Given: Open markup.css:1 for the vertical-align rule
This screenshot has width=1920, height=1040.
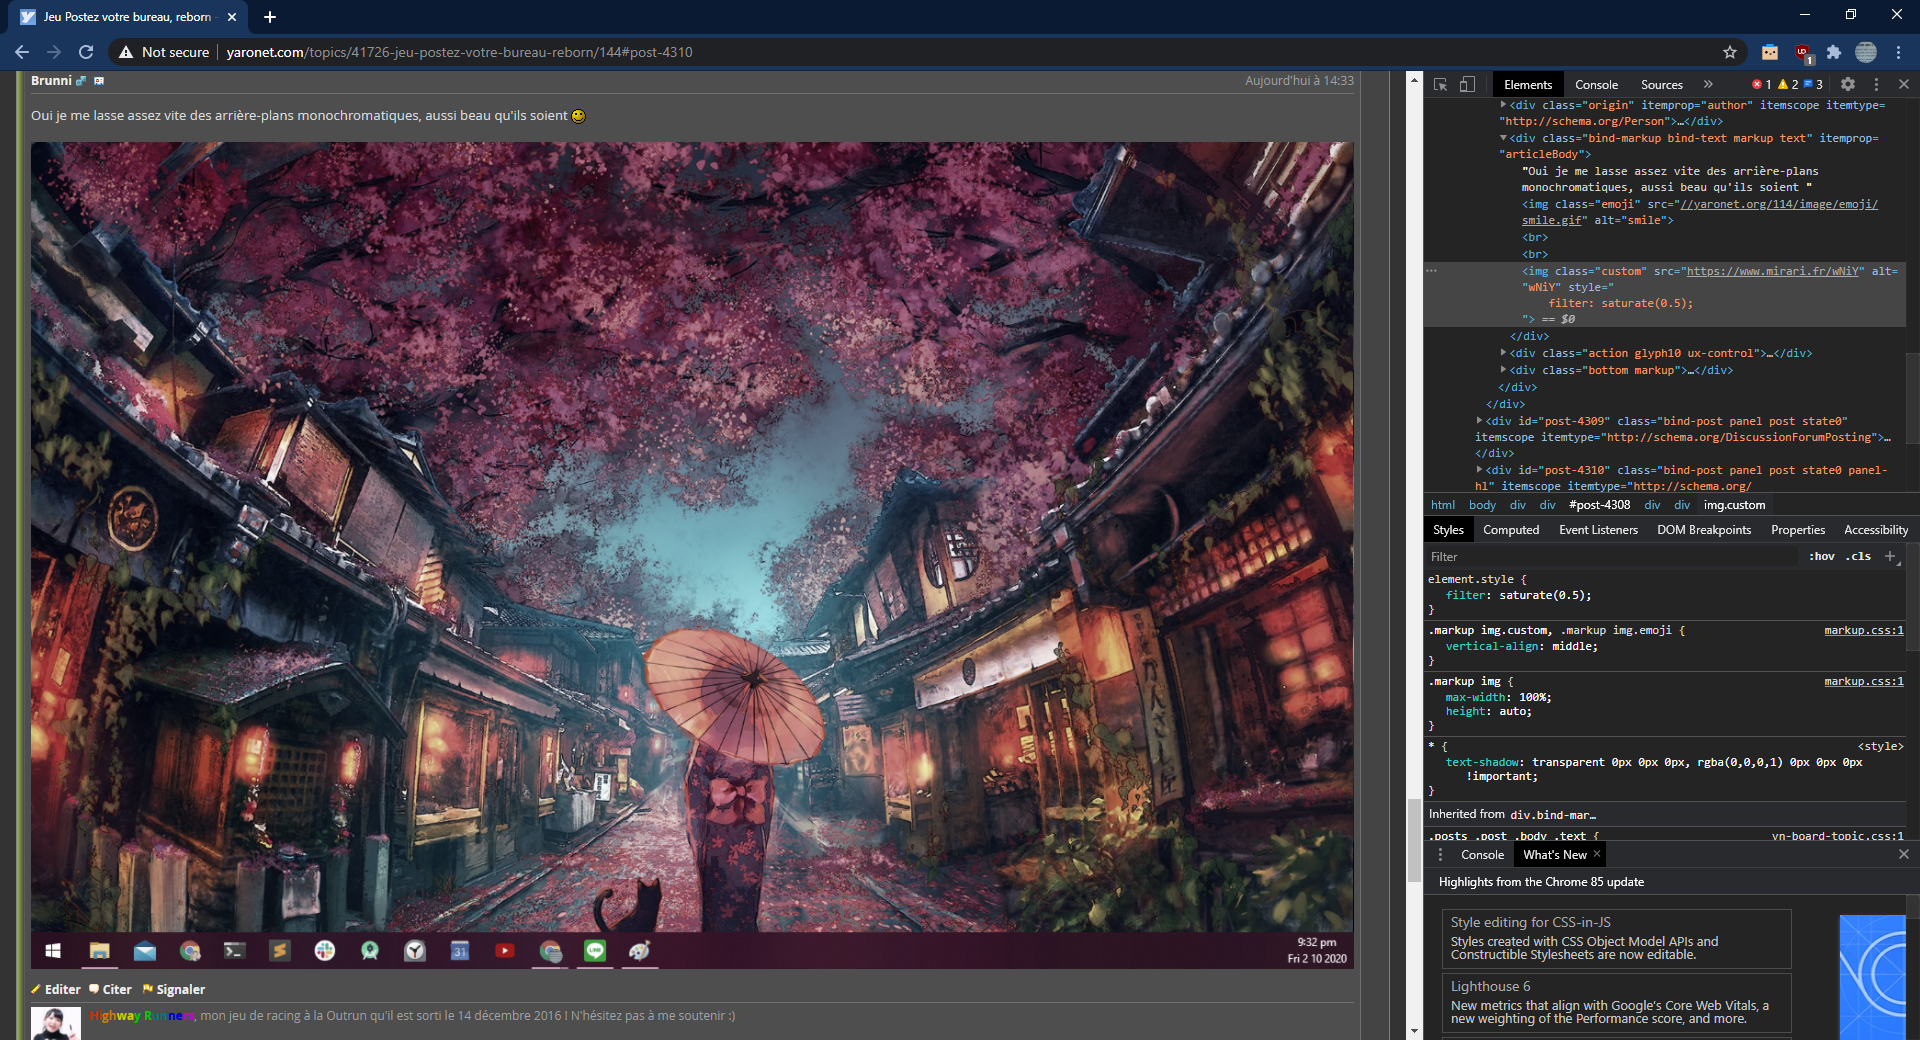Looking at the screenshot, I should pos(1864,630).
